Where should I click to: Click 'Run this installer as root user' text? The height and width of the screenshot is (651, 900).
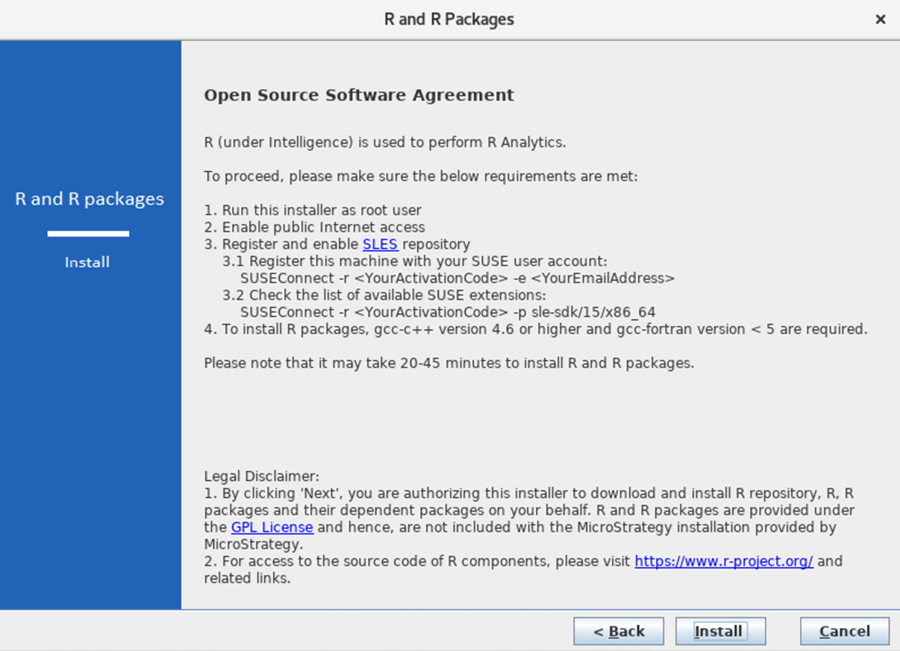[x=312, y=210]
